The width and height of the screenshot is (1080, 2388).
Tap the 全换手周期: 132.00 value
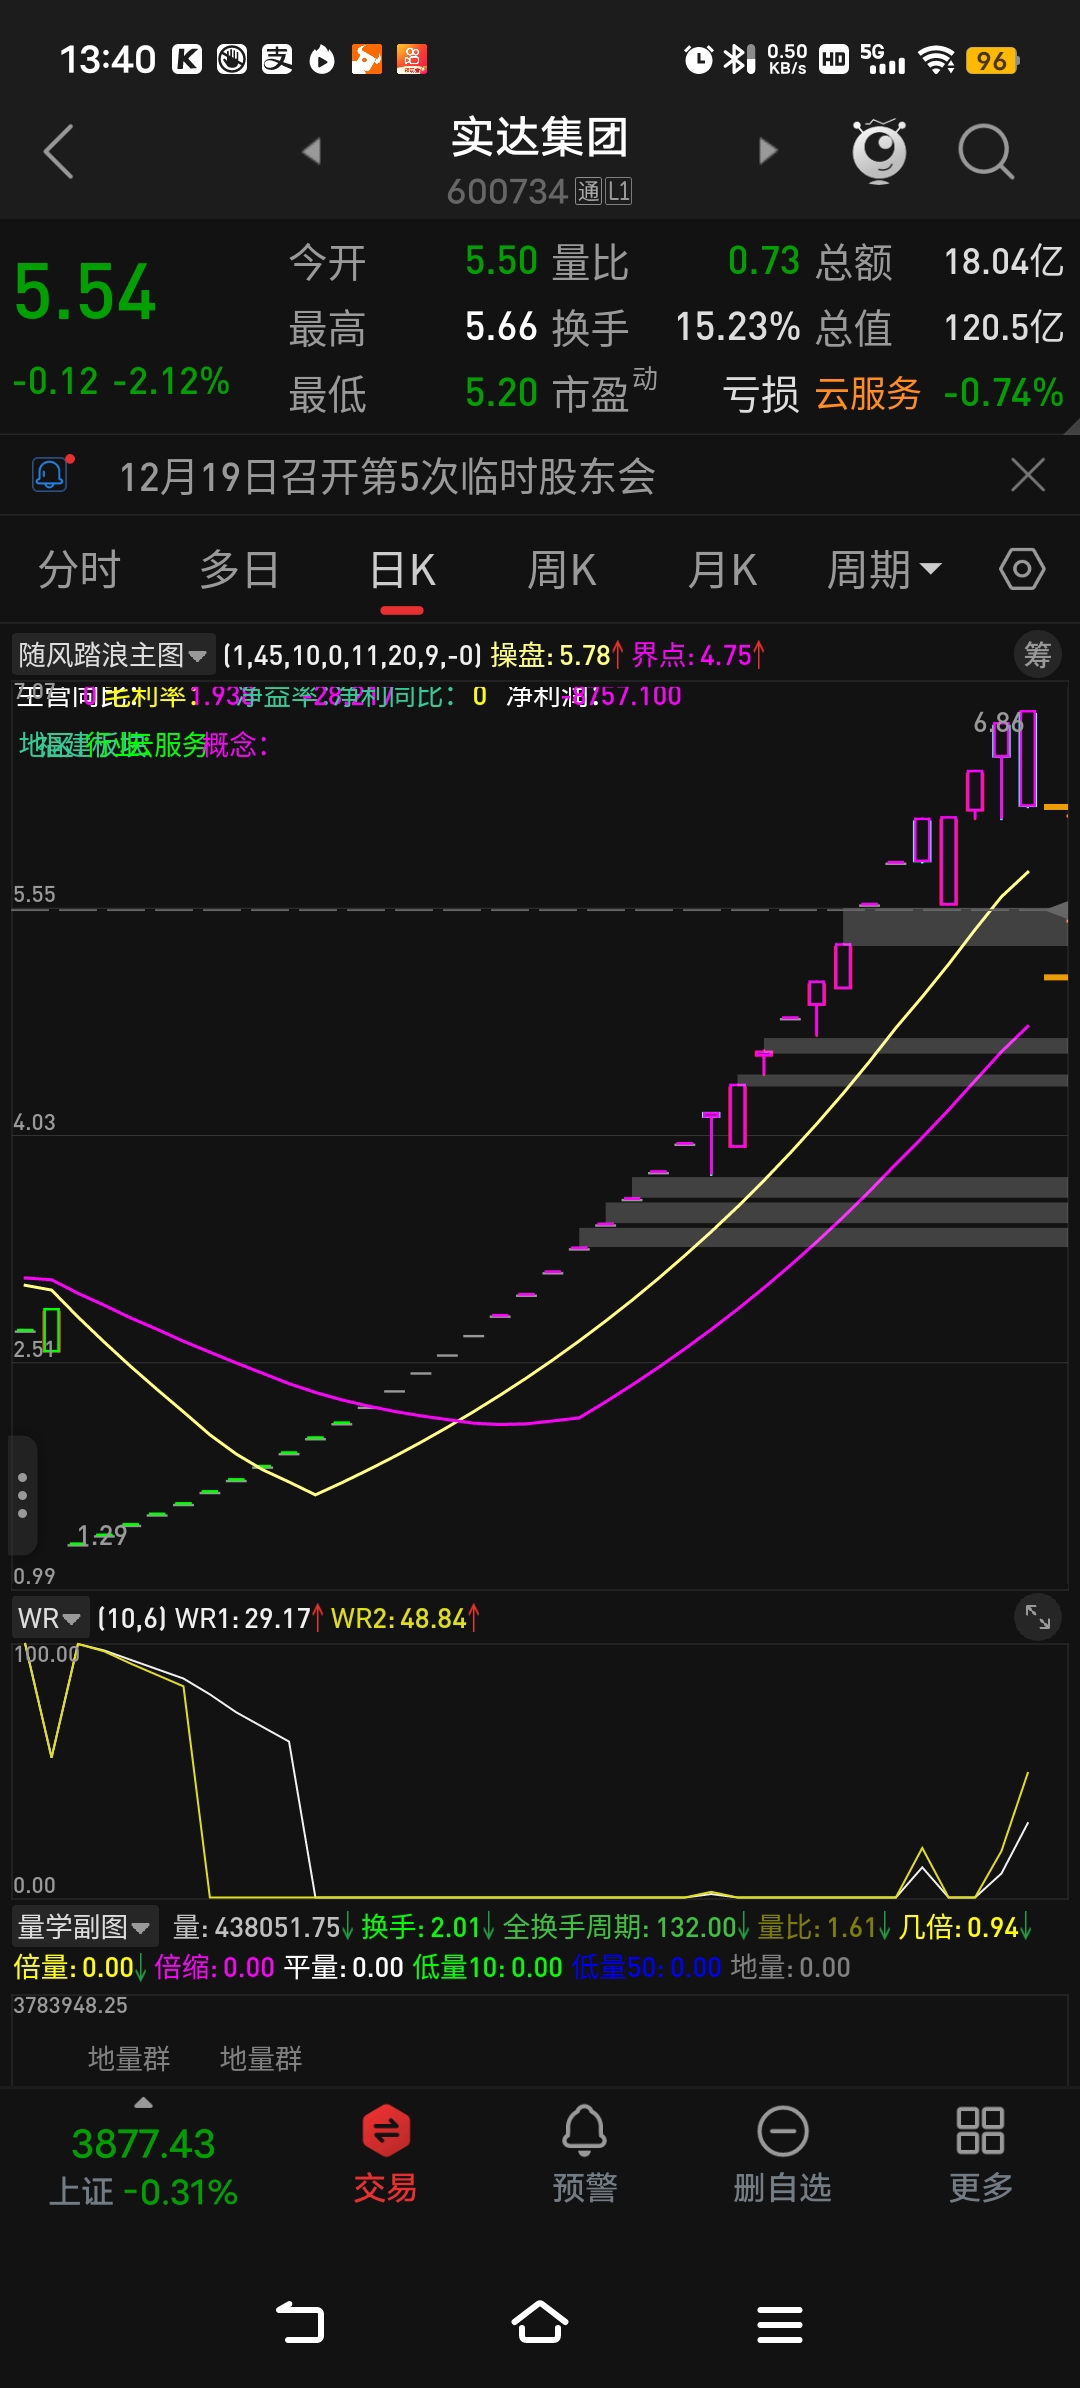click(x=626, y=1927)
